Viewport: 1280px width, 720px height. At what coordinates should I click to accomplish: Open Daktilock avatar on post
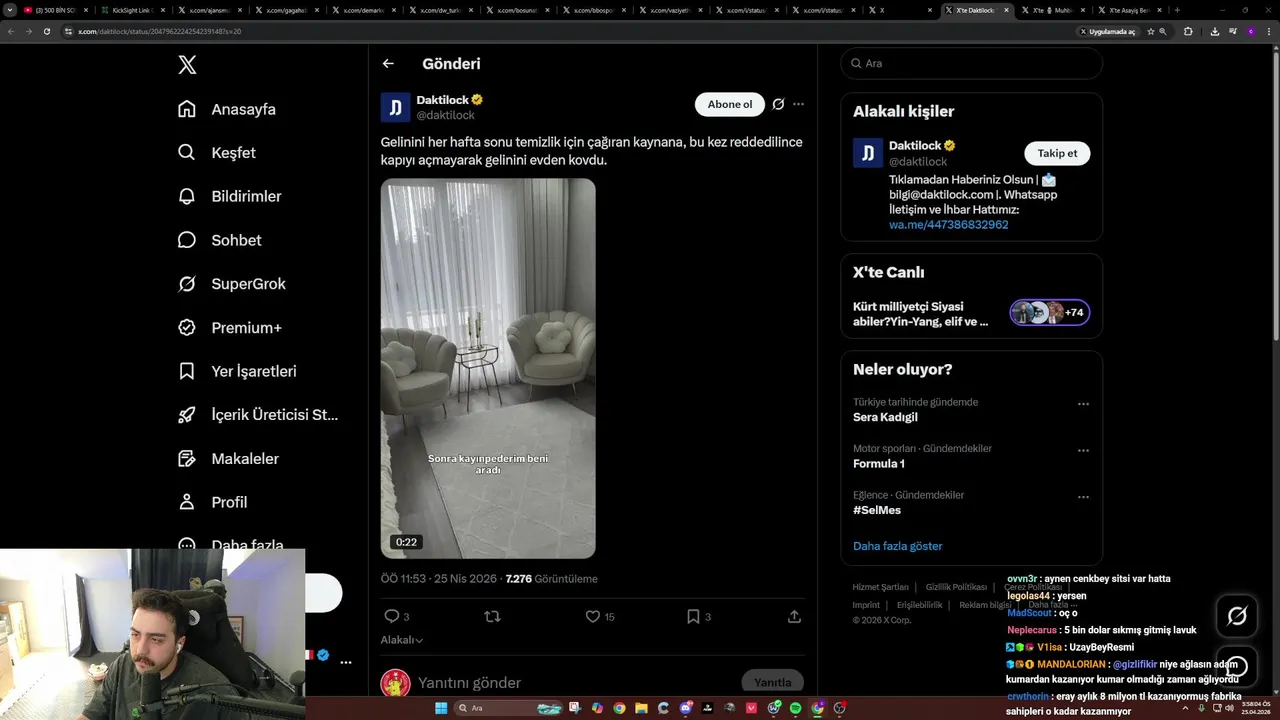pos(396,107)
